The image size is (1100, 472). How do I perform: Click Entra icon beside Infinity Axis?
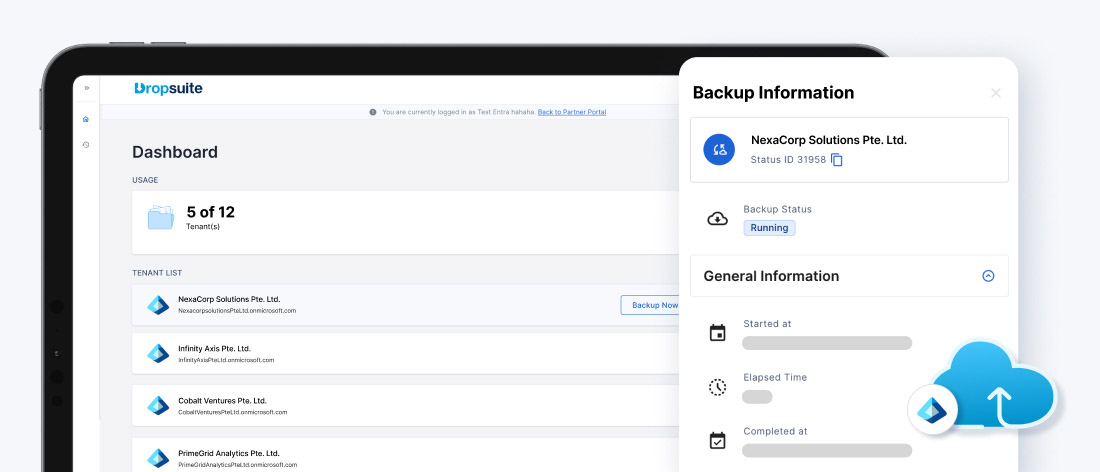click(x=158, y=353)
